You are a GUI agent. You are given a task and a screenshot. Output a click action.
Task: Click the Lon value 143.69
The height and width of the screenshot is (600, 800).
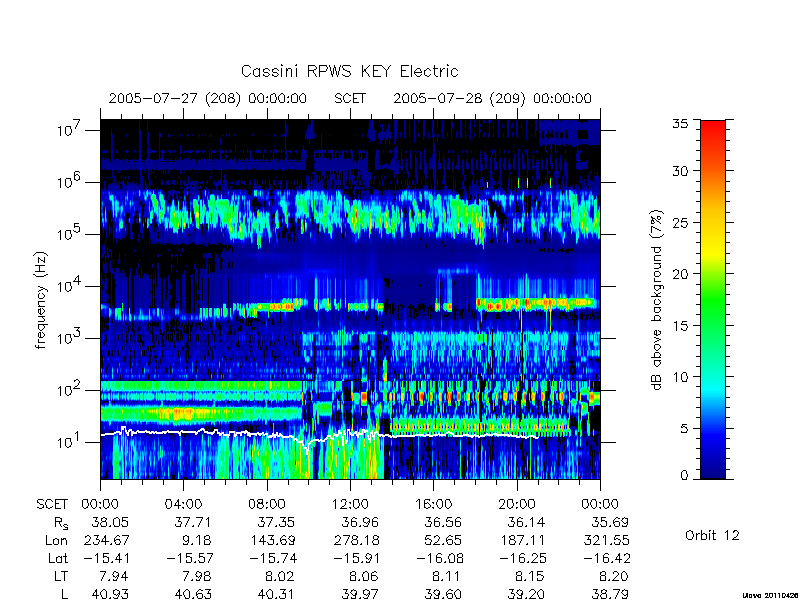(273, 540)
